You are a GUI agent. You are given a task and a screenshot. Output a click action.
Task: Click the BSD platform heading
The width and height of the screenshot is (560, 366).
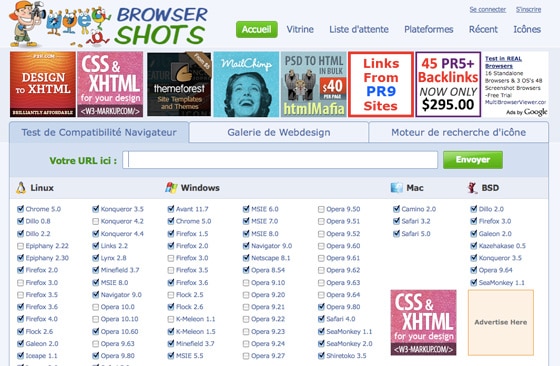tap(490, 188)
